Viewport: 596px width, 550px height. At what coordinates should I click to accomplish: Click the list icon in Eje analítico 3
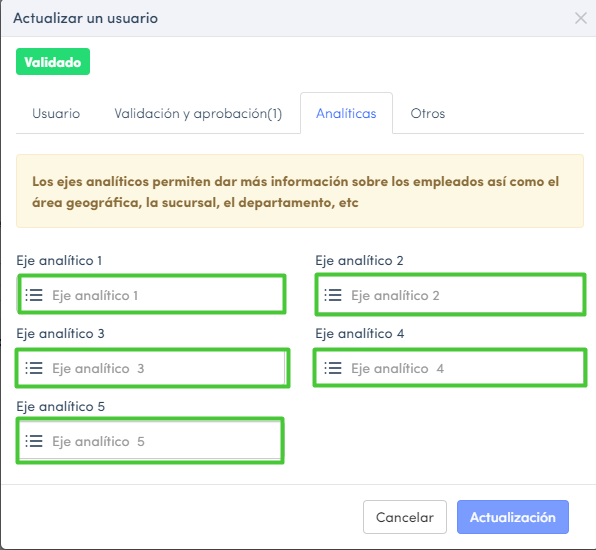34,368
